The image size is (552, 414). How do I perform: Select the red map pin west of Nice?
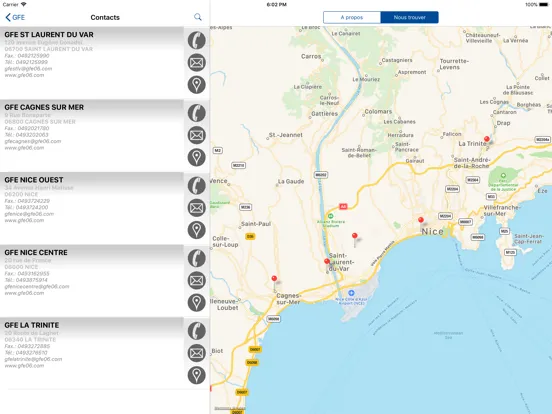pyautogui.click(x=355, y=237)
